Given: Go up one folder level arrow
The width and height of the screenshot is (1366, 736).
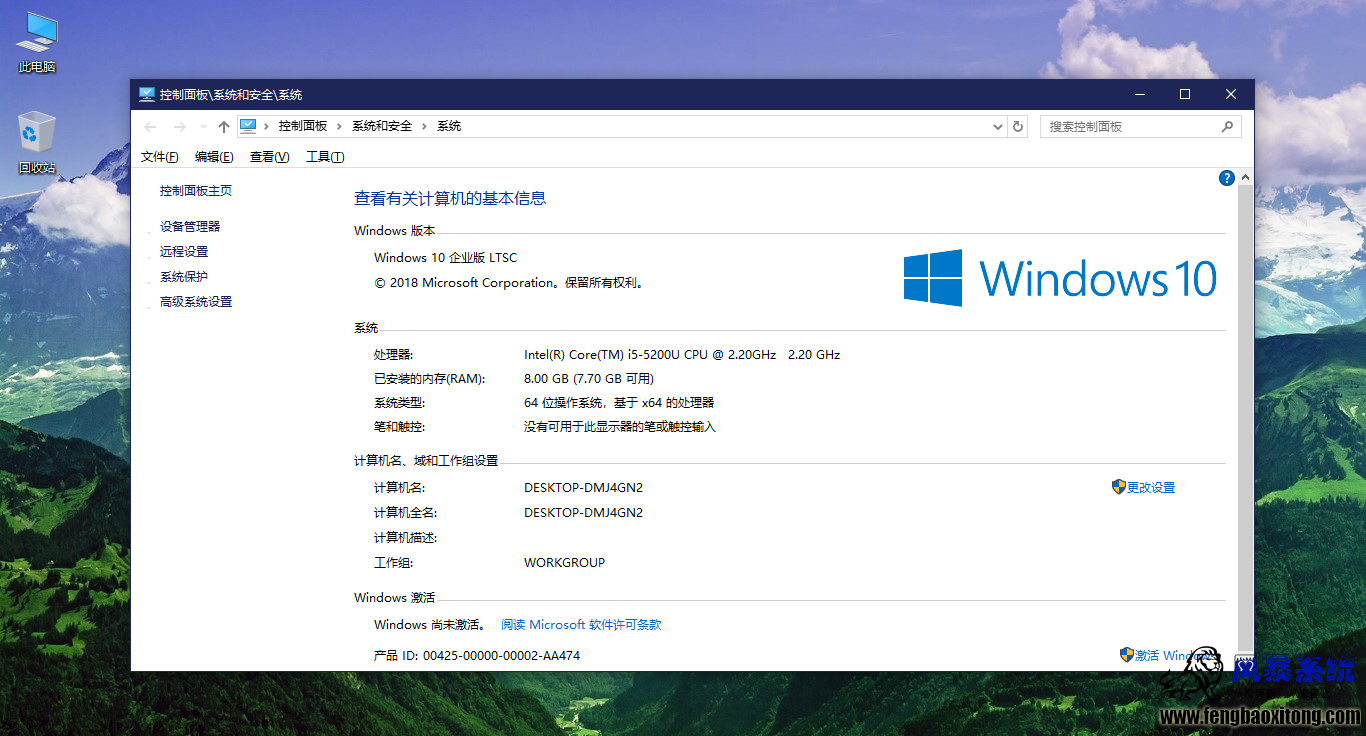Looking at the screenshot, I should click(x=224, y=127).
